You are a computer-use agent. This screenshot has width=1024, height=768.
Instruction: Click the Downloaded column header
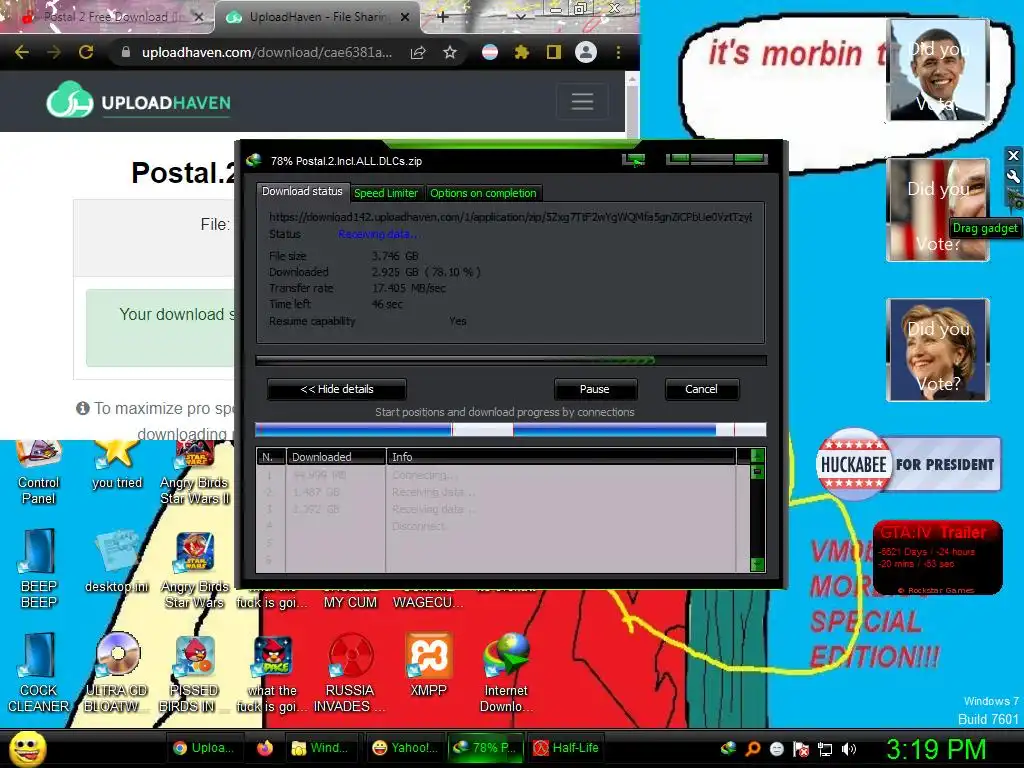pos(336,456)
